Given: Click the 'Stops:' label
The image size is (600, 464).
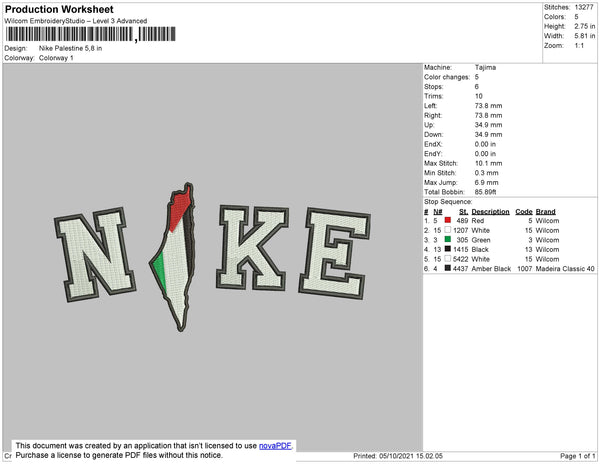Looking at the screenshot, I should (x=433, y=86).
